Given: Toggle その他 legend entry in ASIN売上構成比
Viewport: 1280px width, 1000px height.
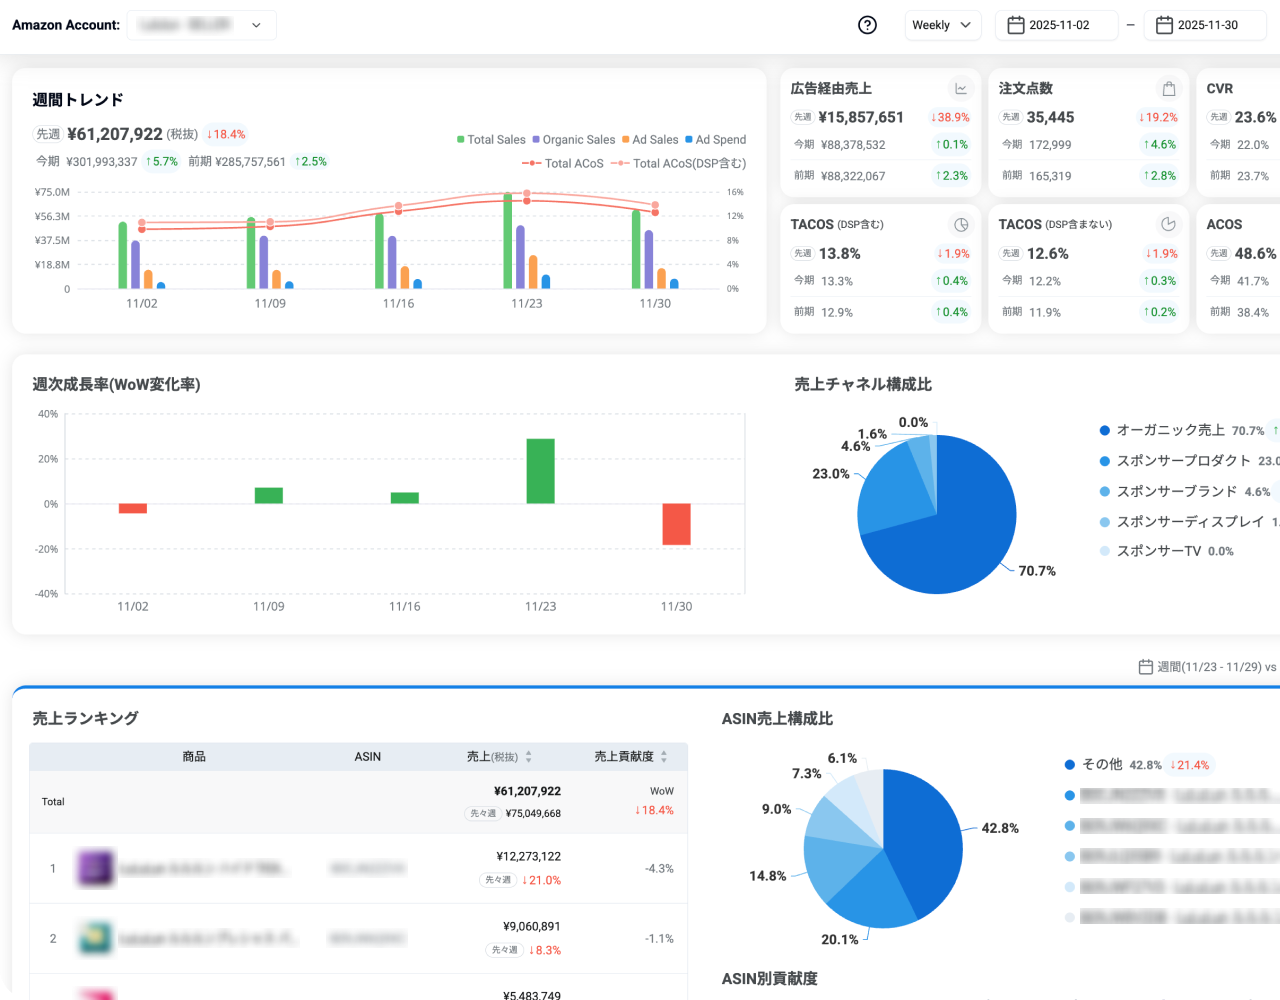Looking at the screenshot, I should (1094, 764).
